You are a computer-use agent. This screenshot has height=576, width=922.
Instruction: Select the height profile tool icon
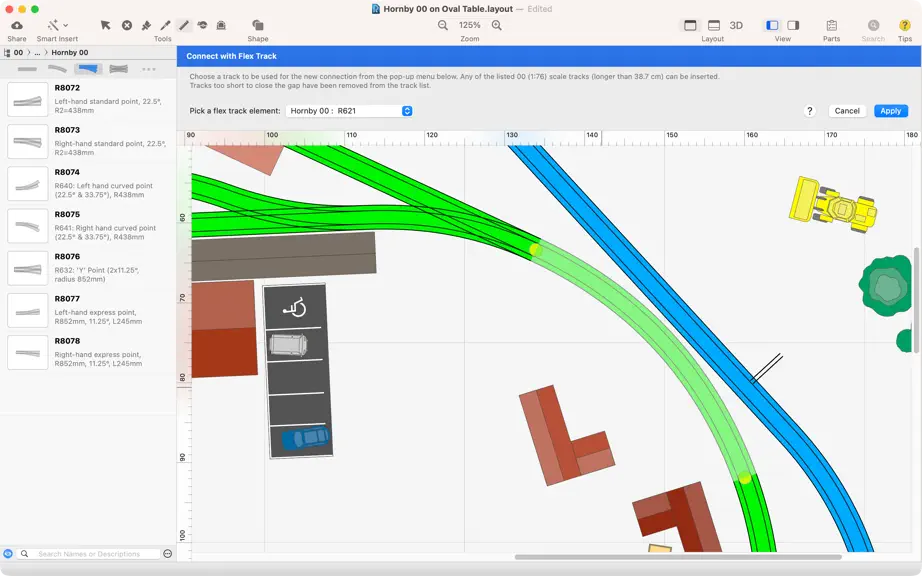pyautogui.click(x=202, y=25)
